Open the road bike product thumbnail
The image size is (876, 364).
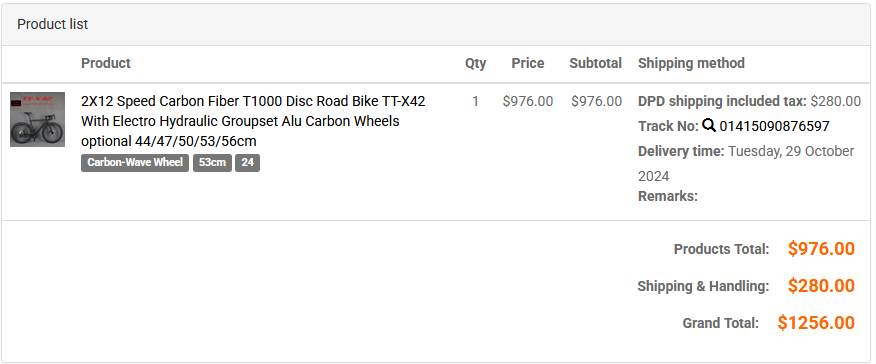point(37,119)
